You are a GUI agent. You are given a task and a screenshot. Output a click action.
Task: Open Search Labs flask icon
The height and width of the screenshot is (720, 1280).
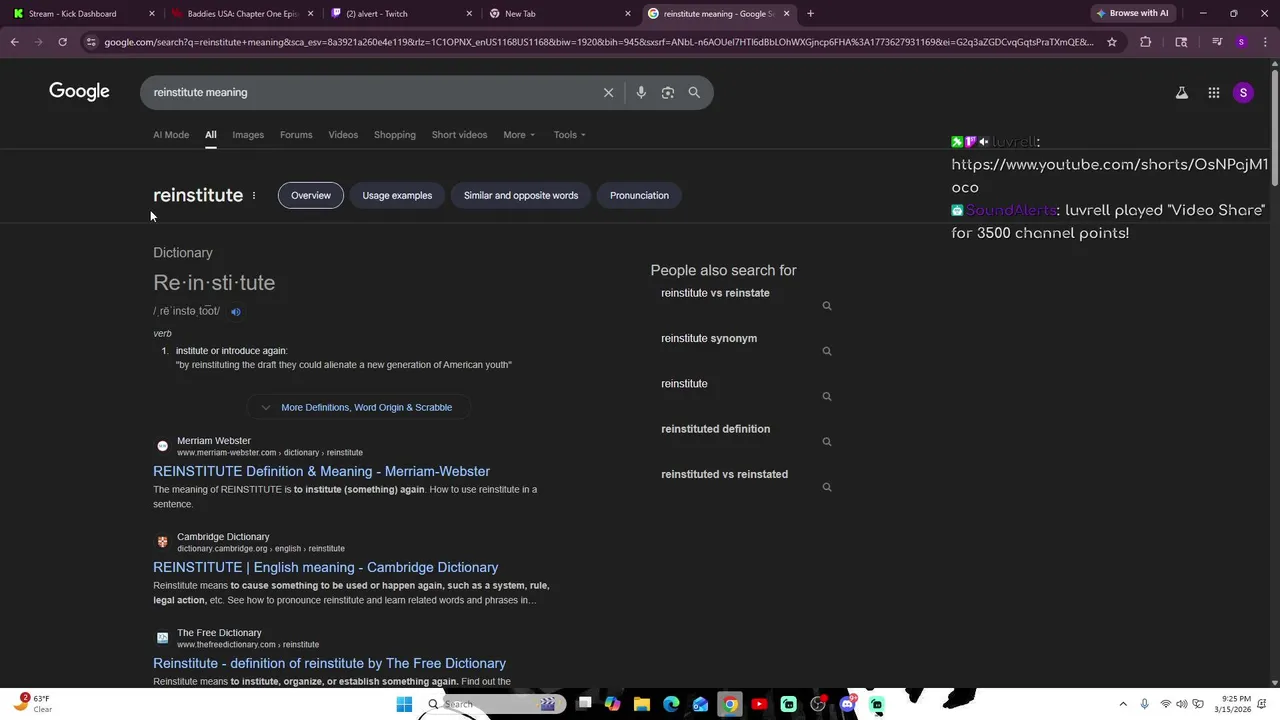coord(1181,93)
